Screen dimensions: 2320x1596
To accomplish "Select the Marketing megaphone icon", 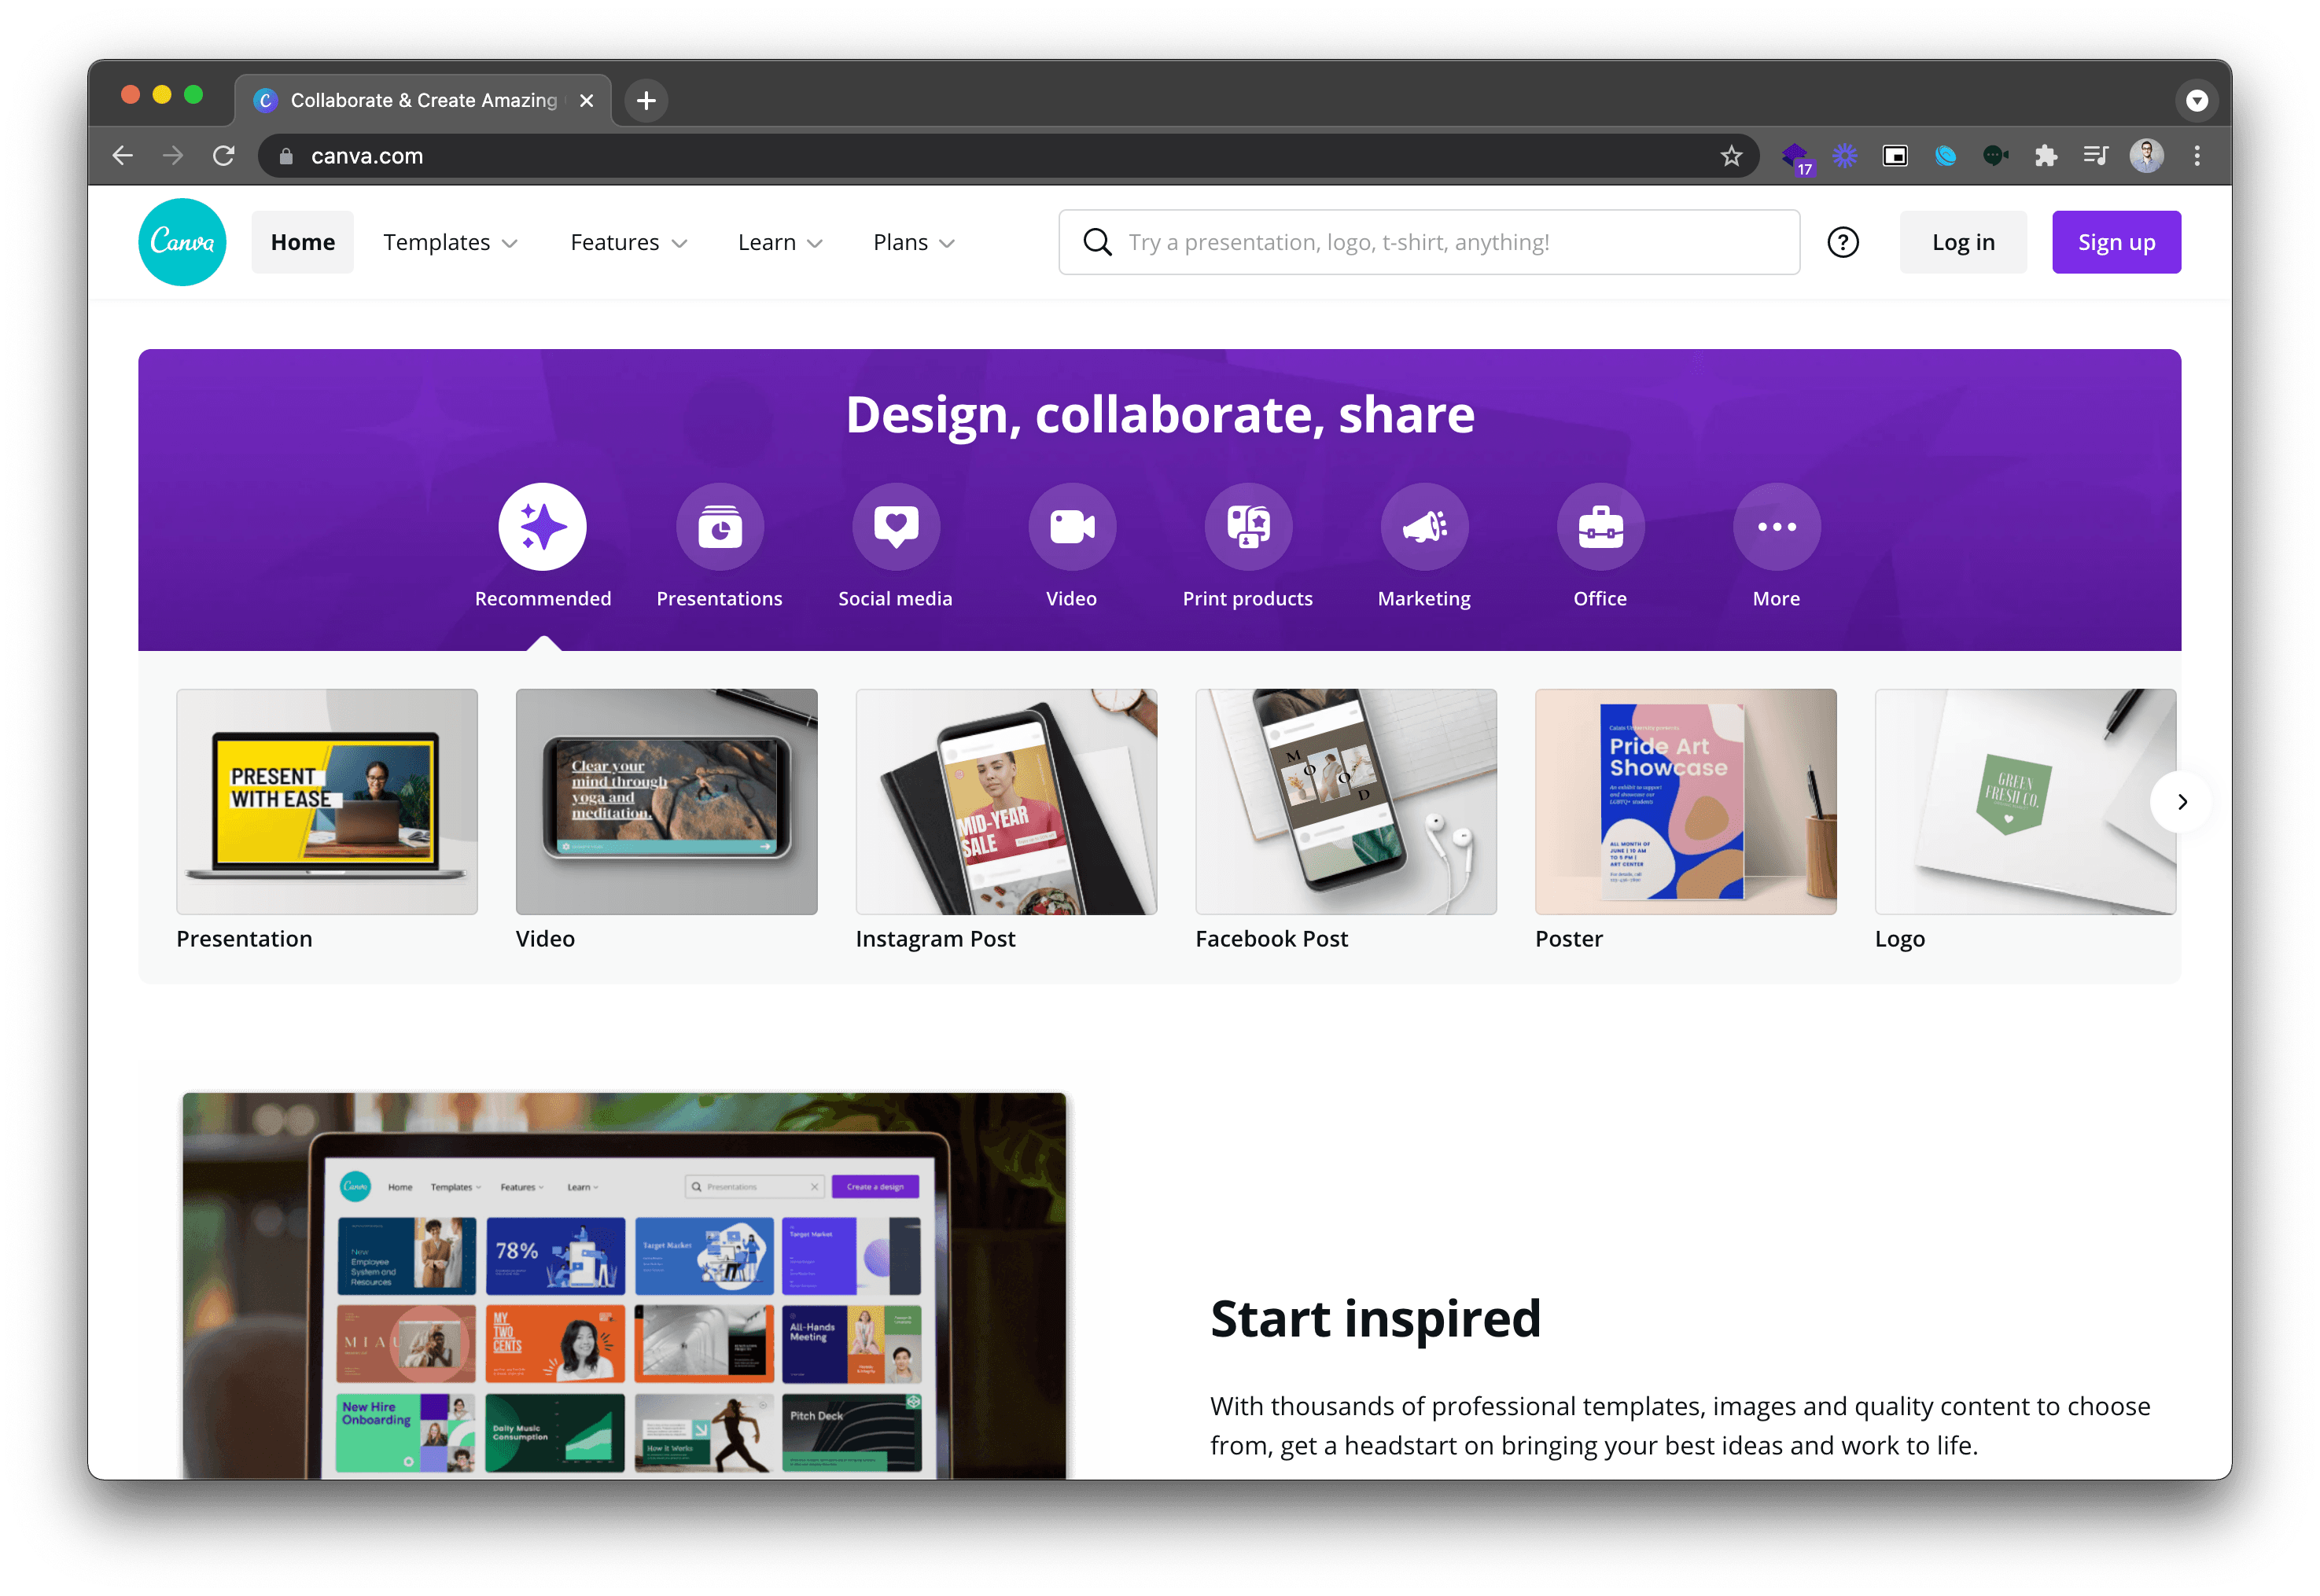I will pyautogui.click(x=1424, y=527).
